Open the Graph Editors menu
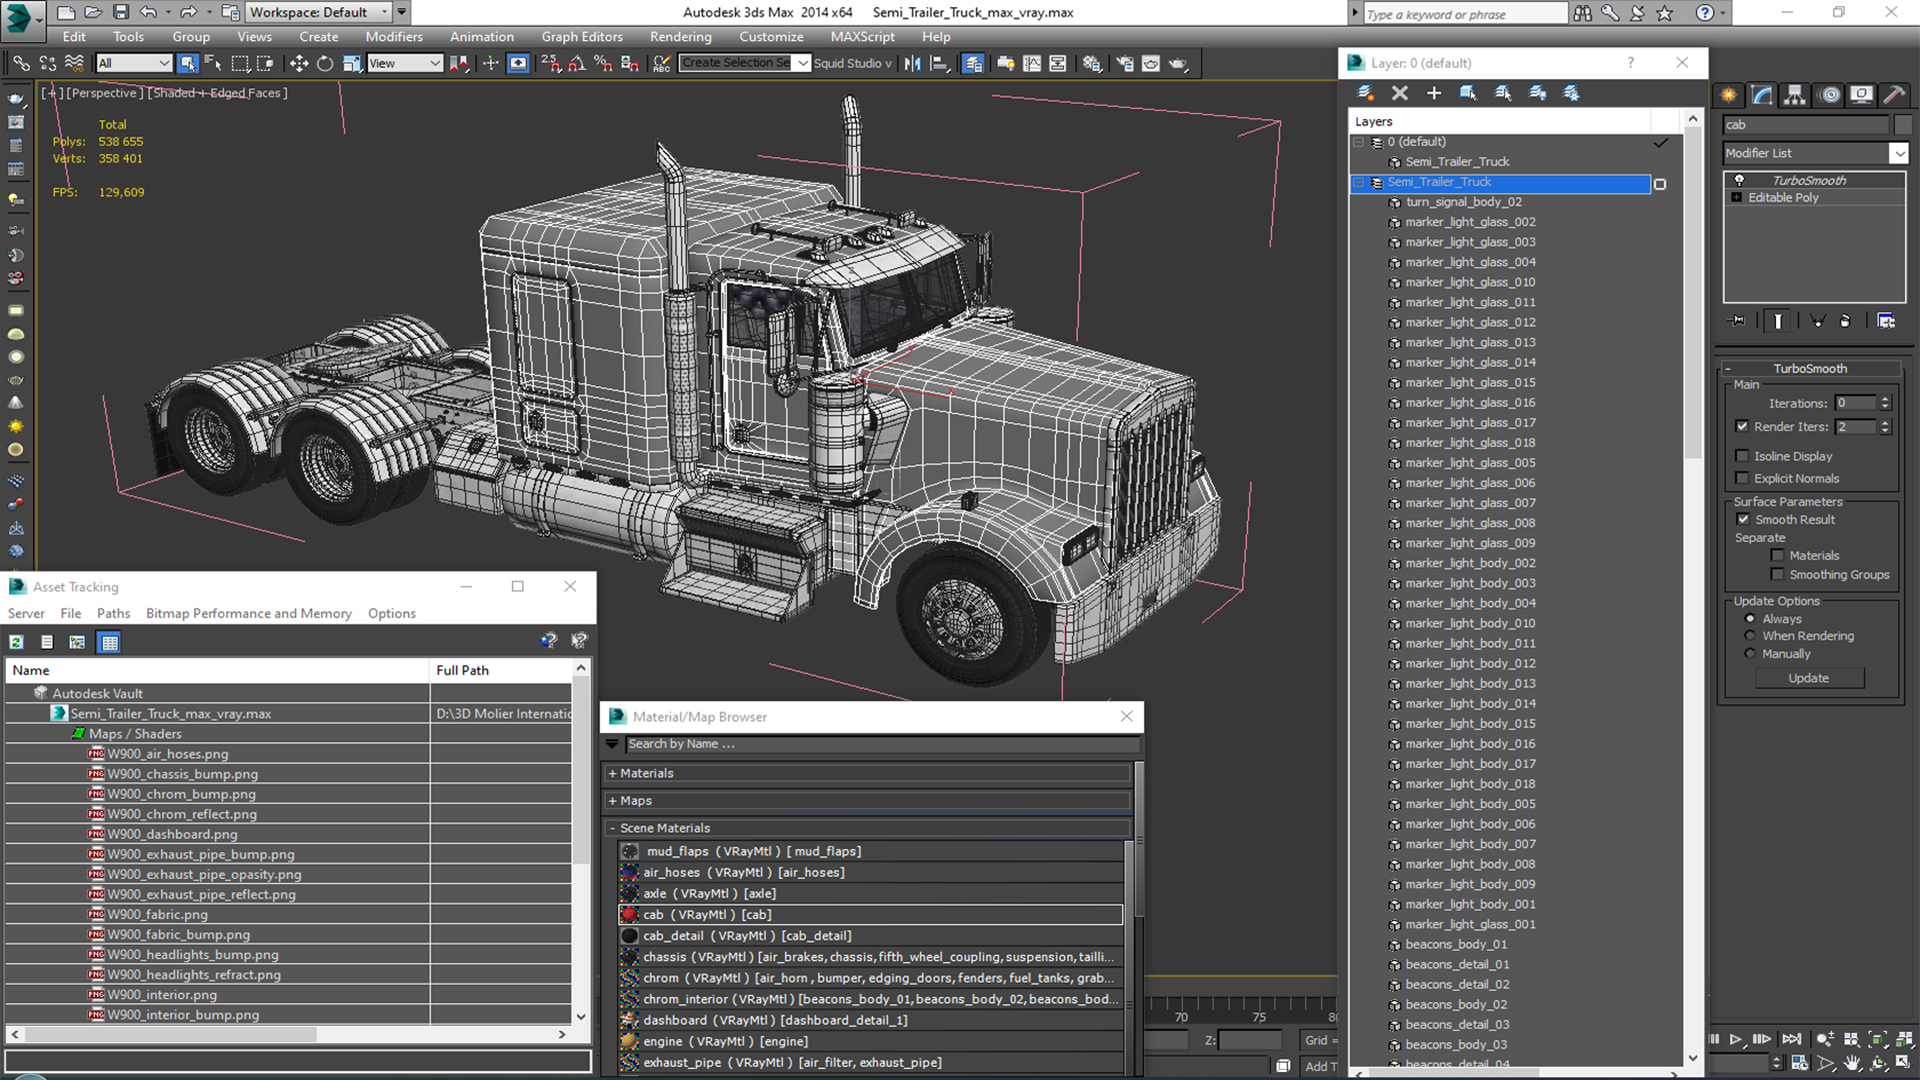 click(x=582, y=37)
